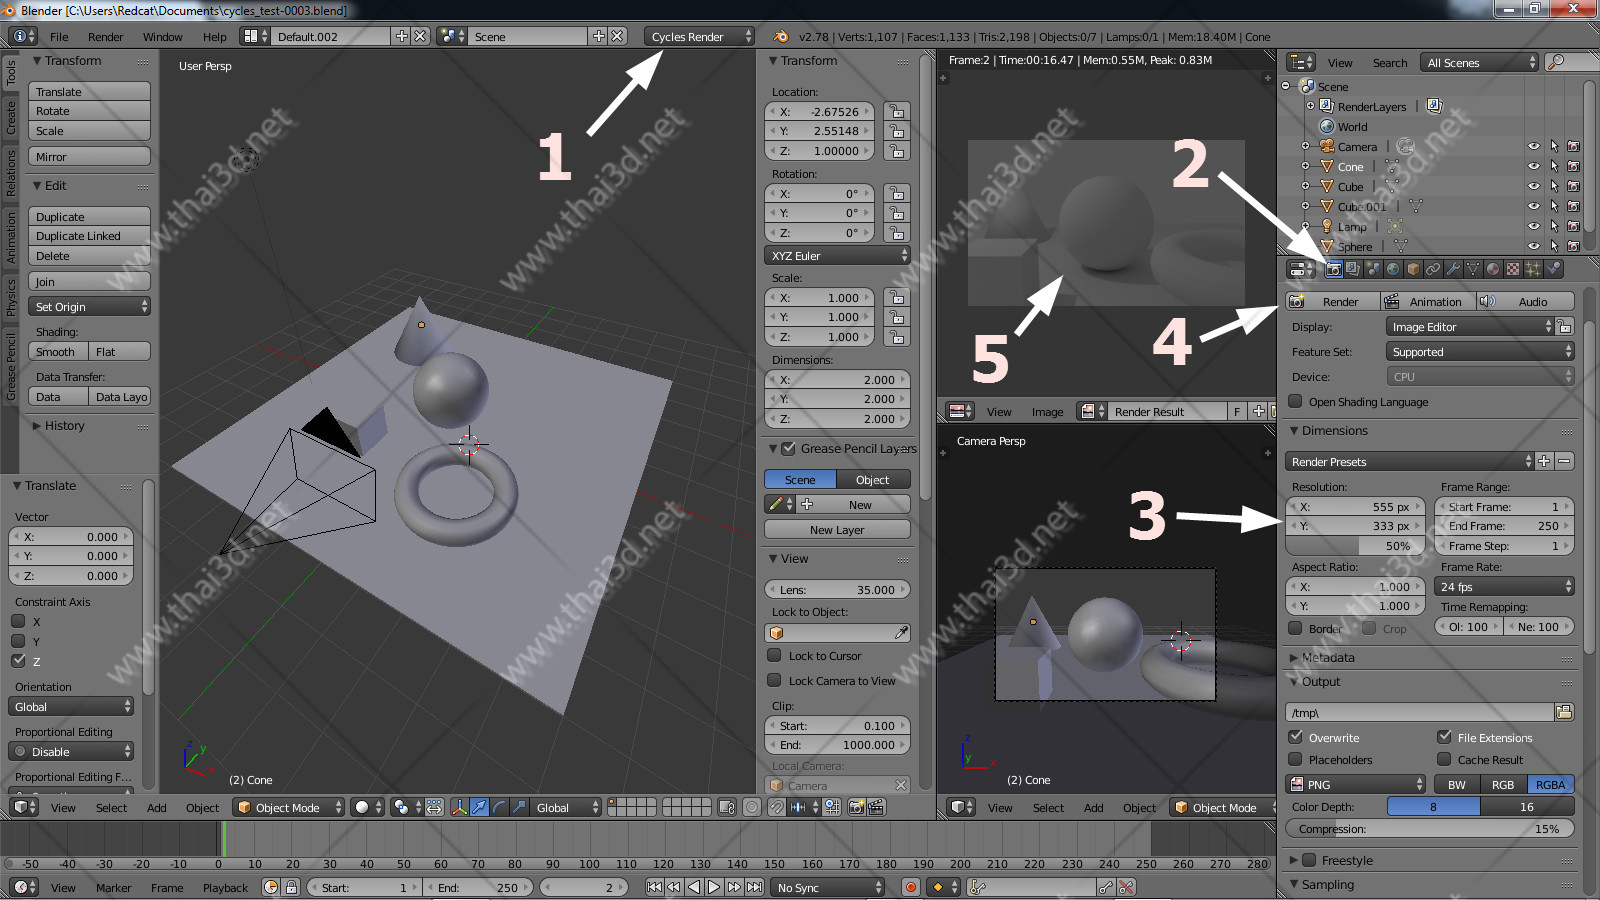This screenshot has width=1600, height=900.
Task: Adjust the resolution percentage 50% slider
Action: [1356, 546]
